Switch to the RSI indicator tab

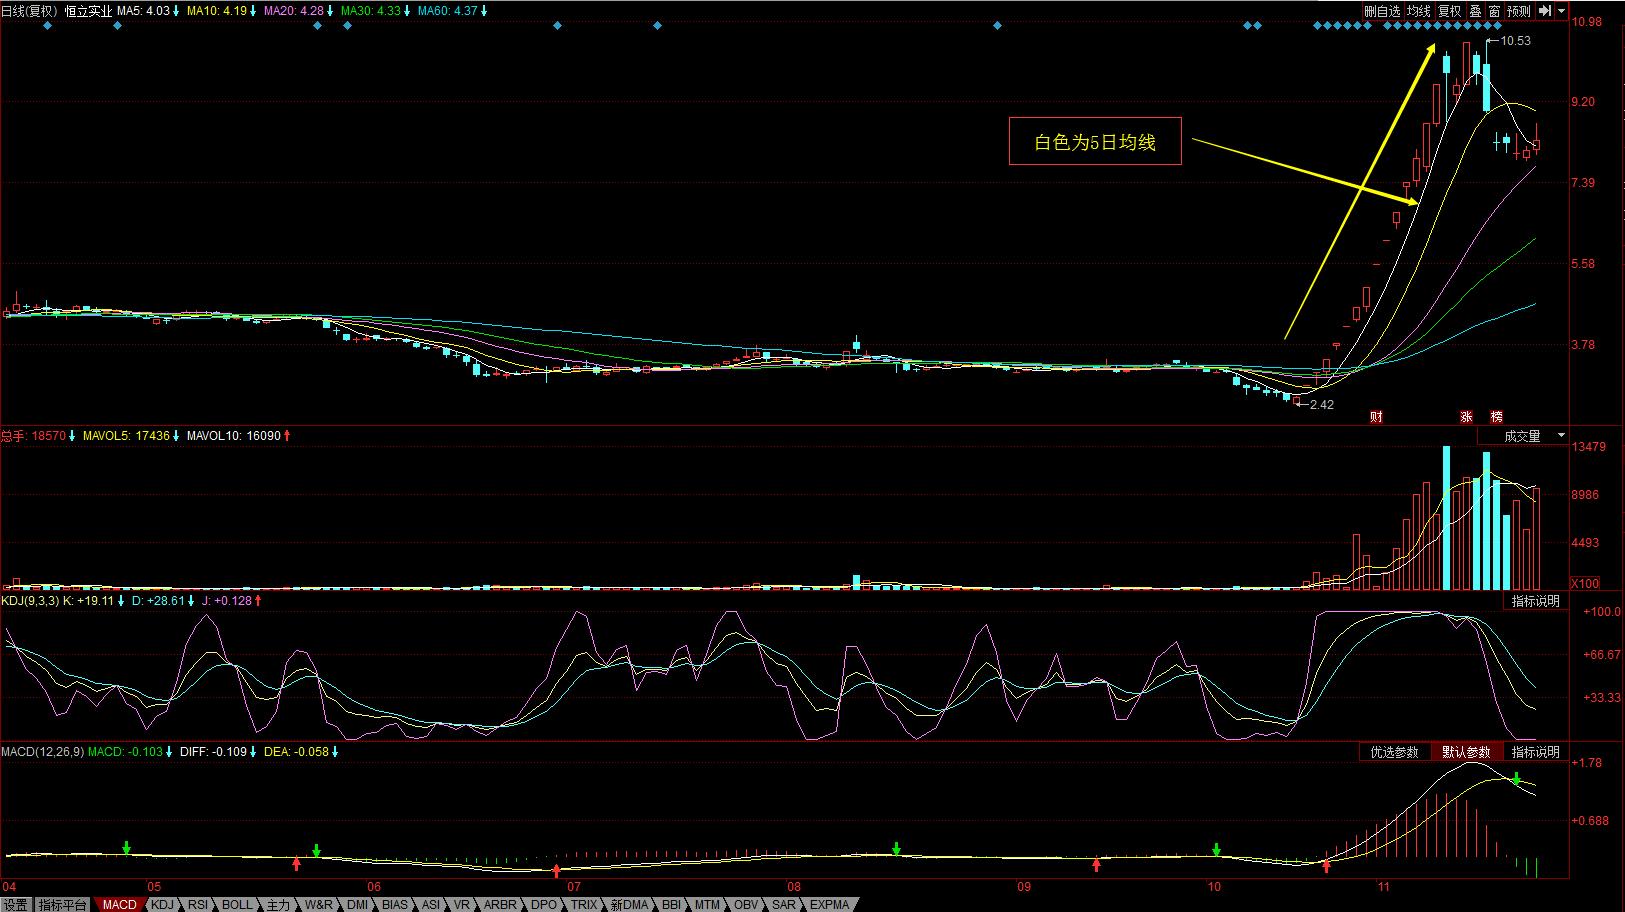[x=198, y=905]
